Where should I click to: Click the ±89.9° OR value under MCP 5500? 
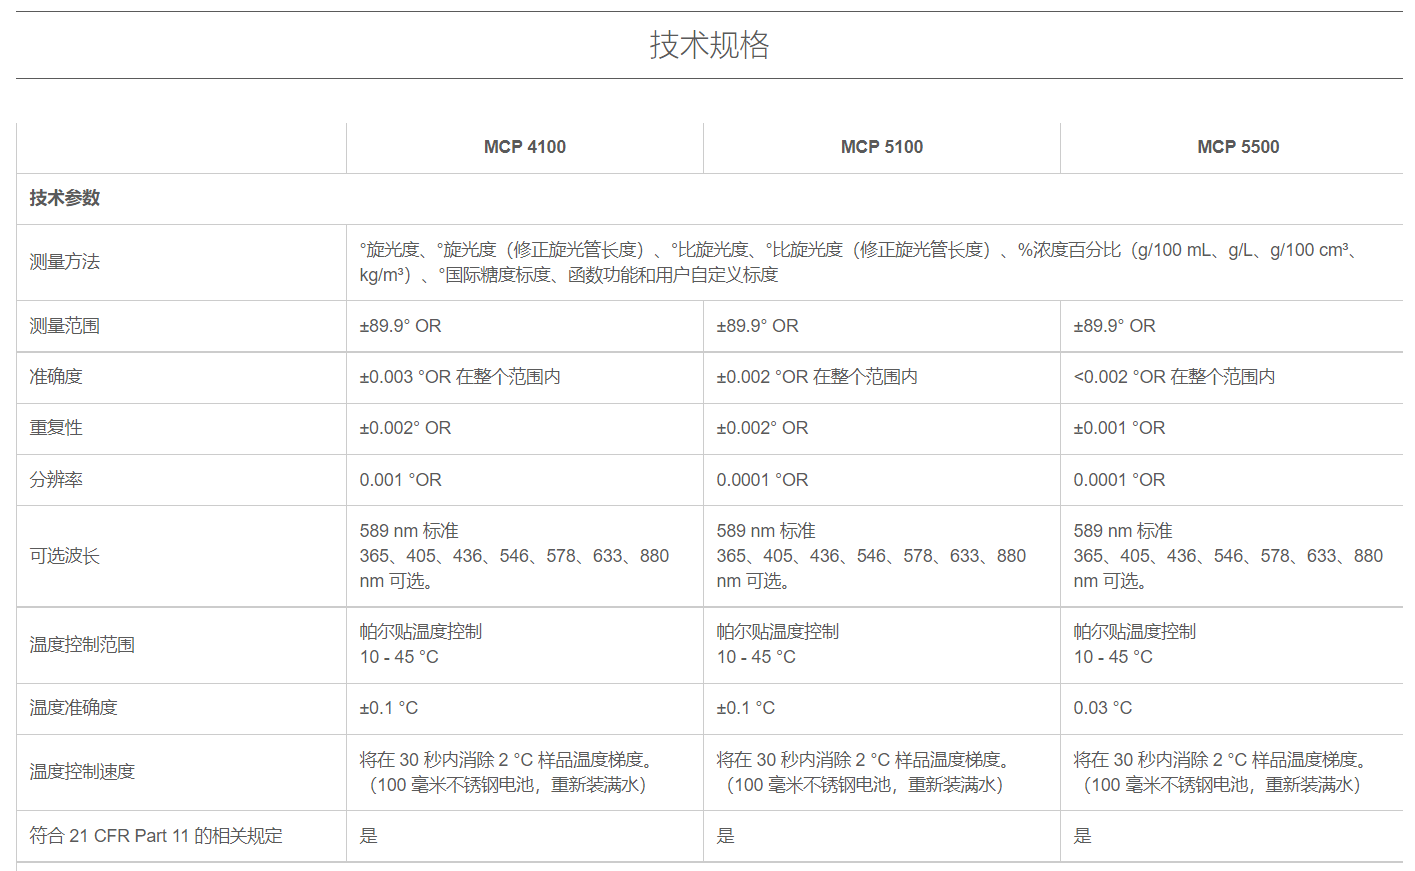pyautogui.click(x=1114, y=326)
